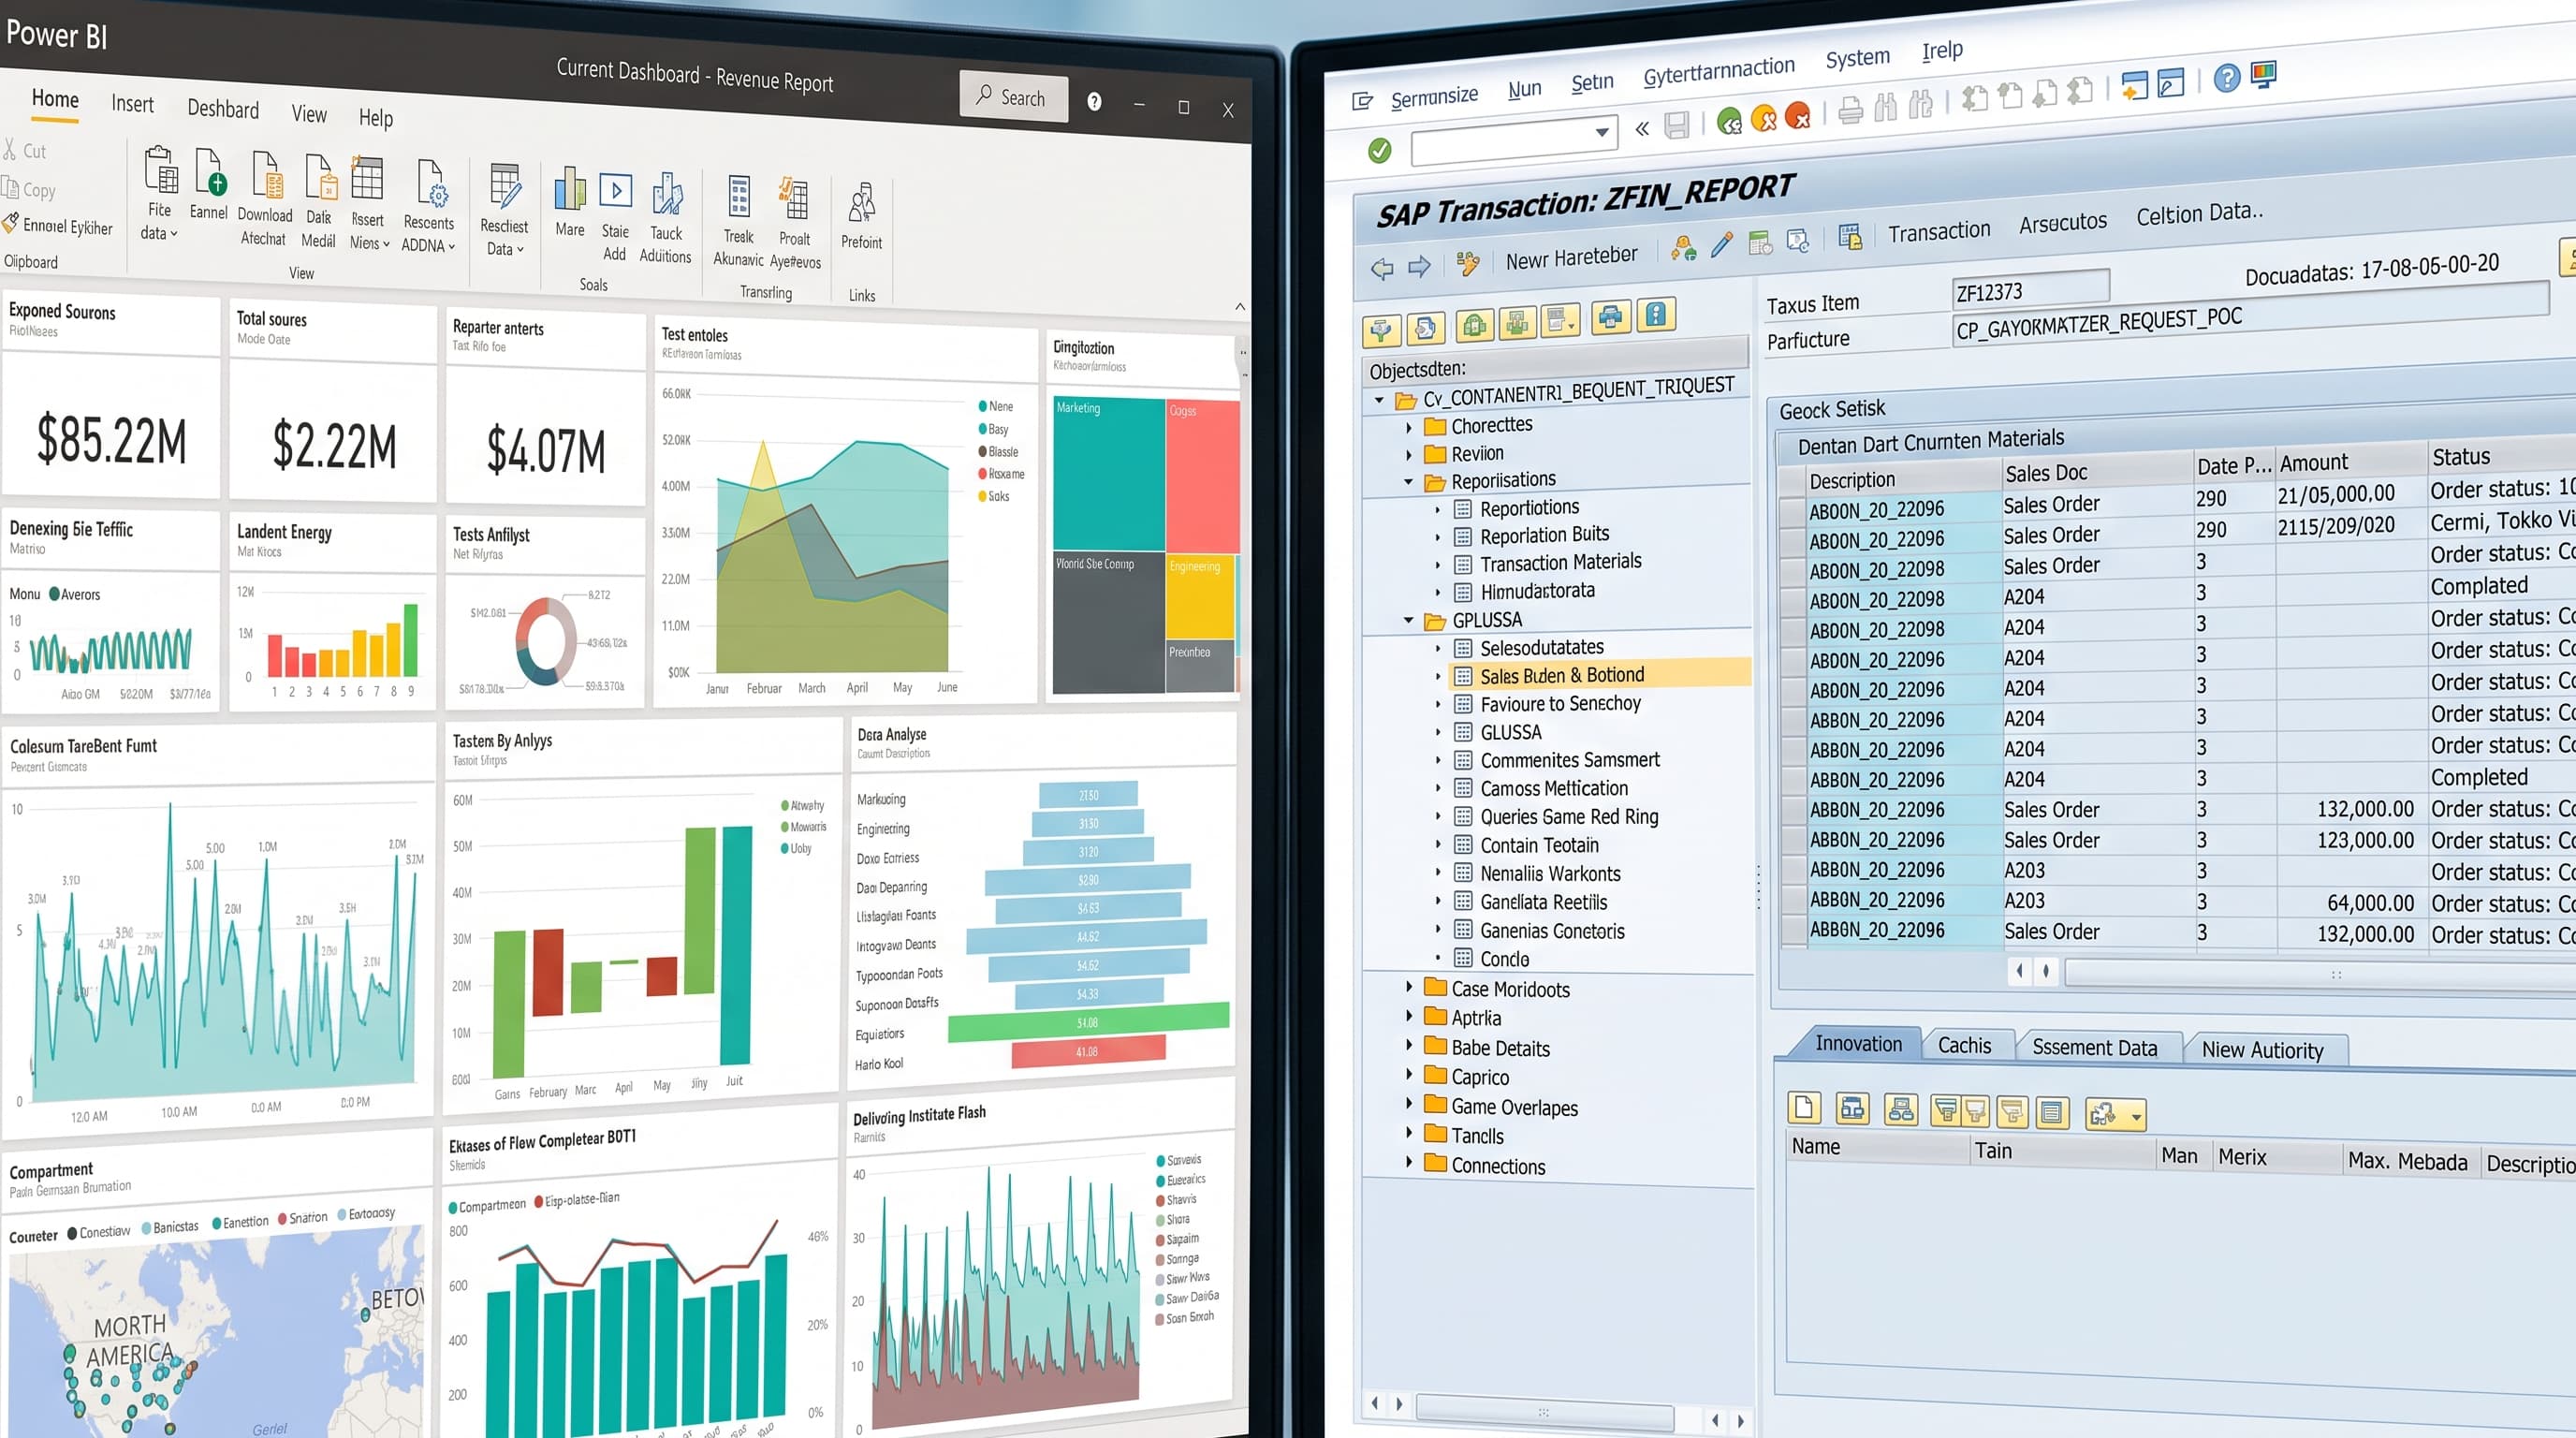The image size is (2576, 1438).
Task: Click the Cut scissors in Power BI
Action: click(x=11, y=150)
